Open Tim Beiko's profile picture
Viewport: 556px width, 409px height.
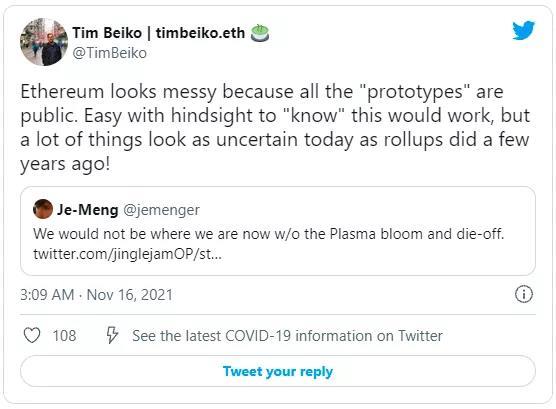tap(44, 42)
